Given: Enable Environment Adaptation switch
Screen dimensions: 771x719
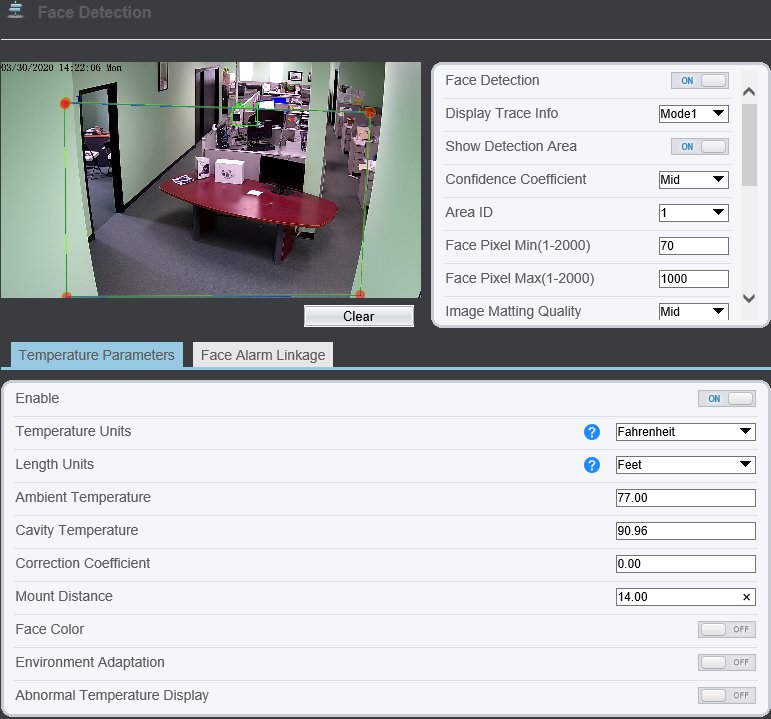Looking at the screenshot, I should (726, 663).
